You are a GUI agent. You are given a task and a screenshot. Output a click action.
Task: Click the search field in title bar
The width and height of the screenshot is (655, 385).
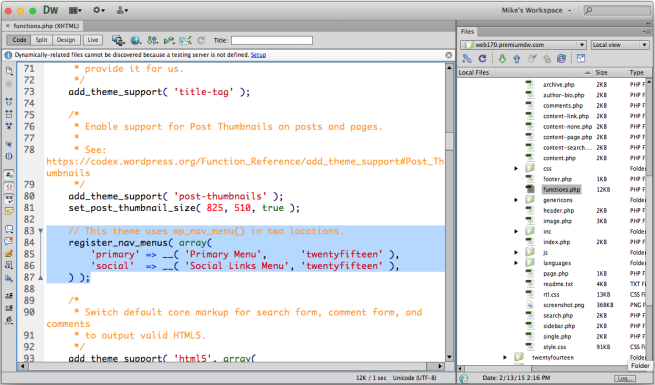click(617, 10)
